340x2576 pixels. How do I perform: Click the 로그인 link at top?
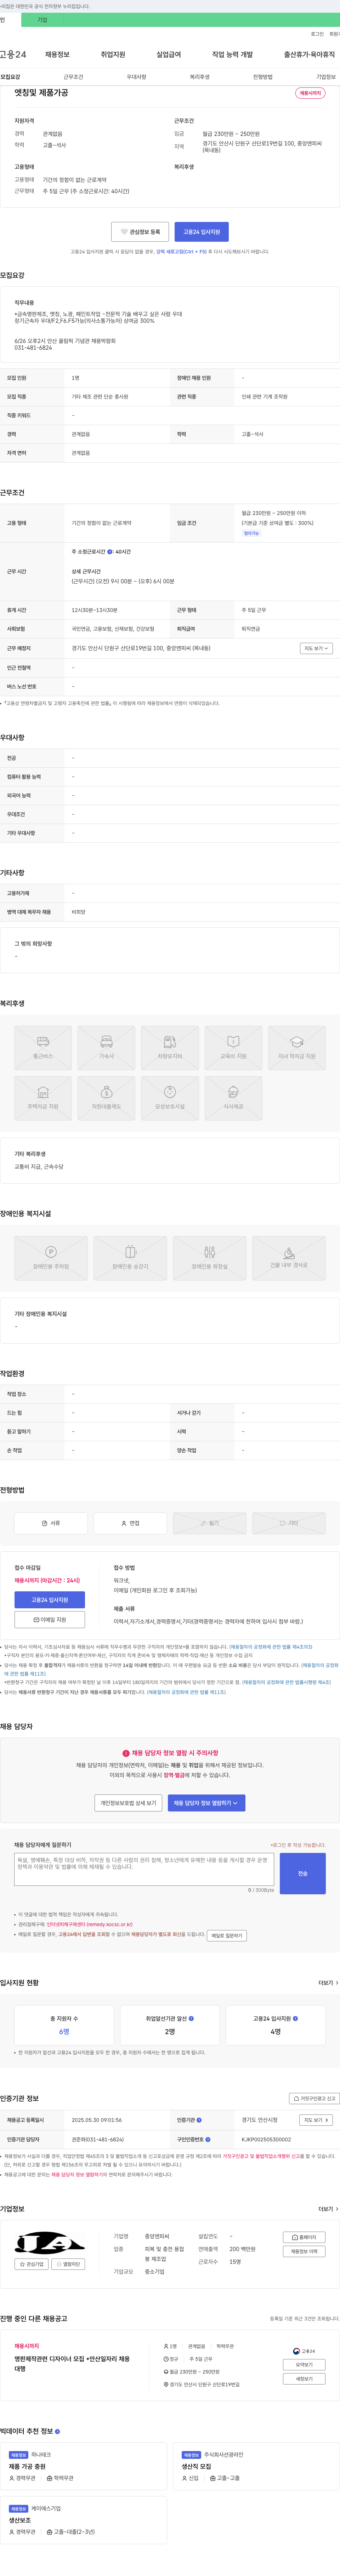point(317,34)
